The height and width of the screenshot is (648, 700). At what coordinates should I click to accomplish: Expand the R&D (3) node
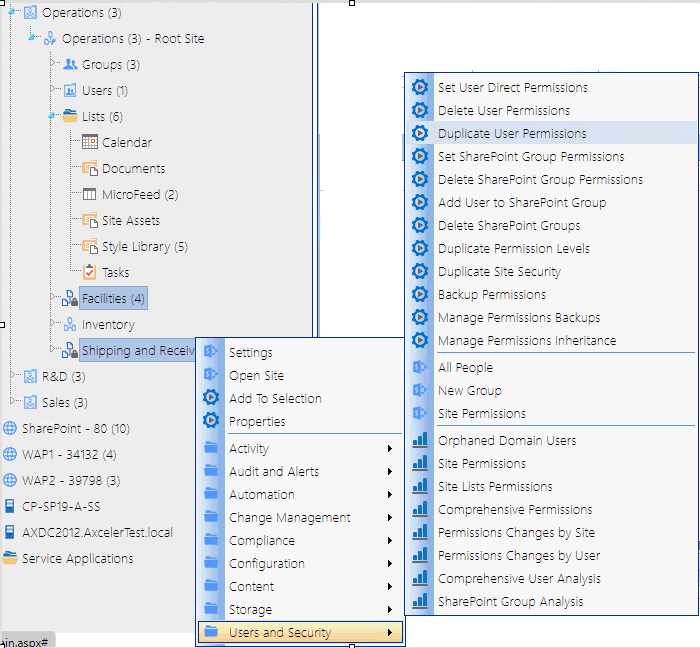coord(12,374)
